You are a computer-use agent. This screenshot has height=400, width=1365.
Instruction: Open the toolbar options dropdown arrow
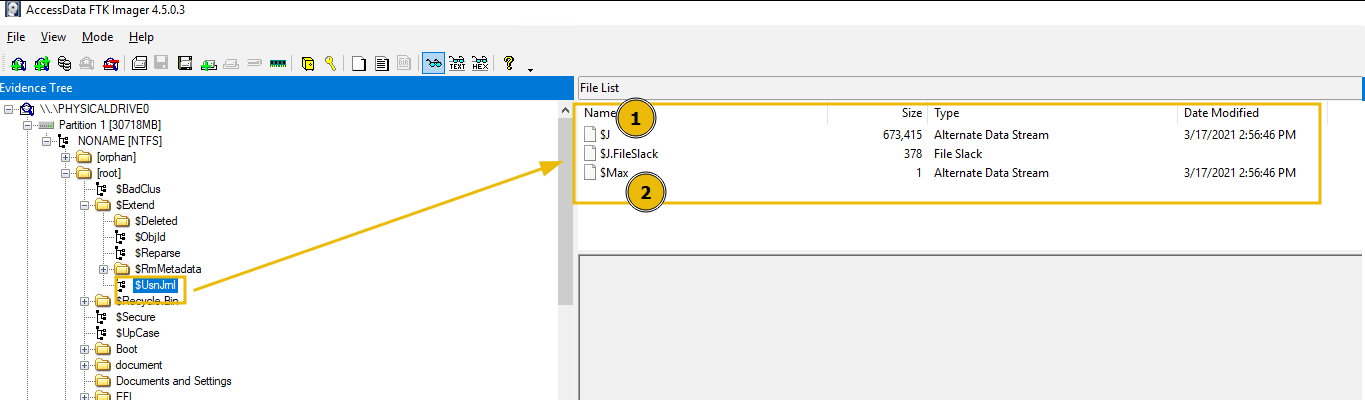coord(530,68)
